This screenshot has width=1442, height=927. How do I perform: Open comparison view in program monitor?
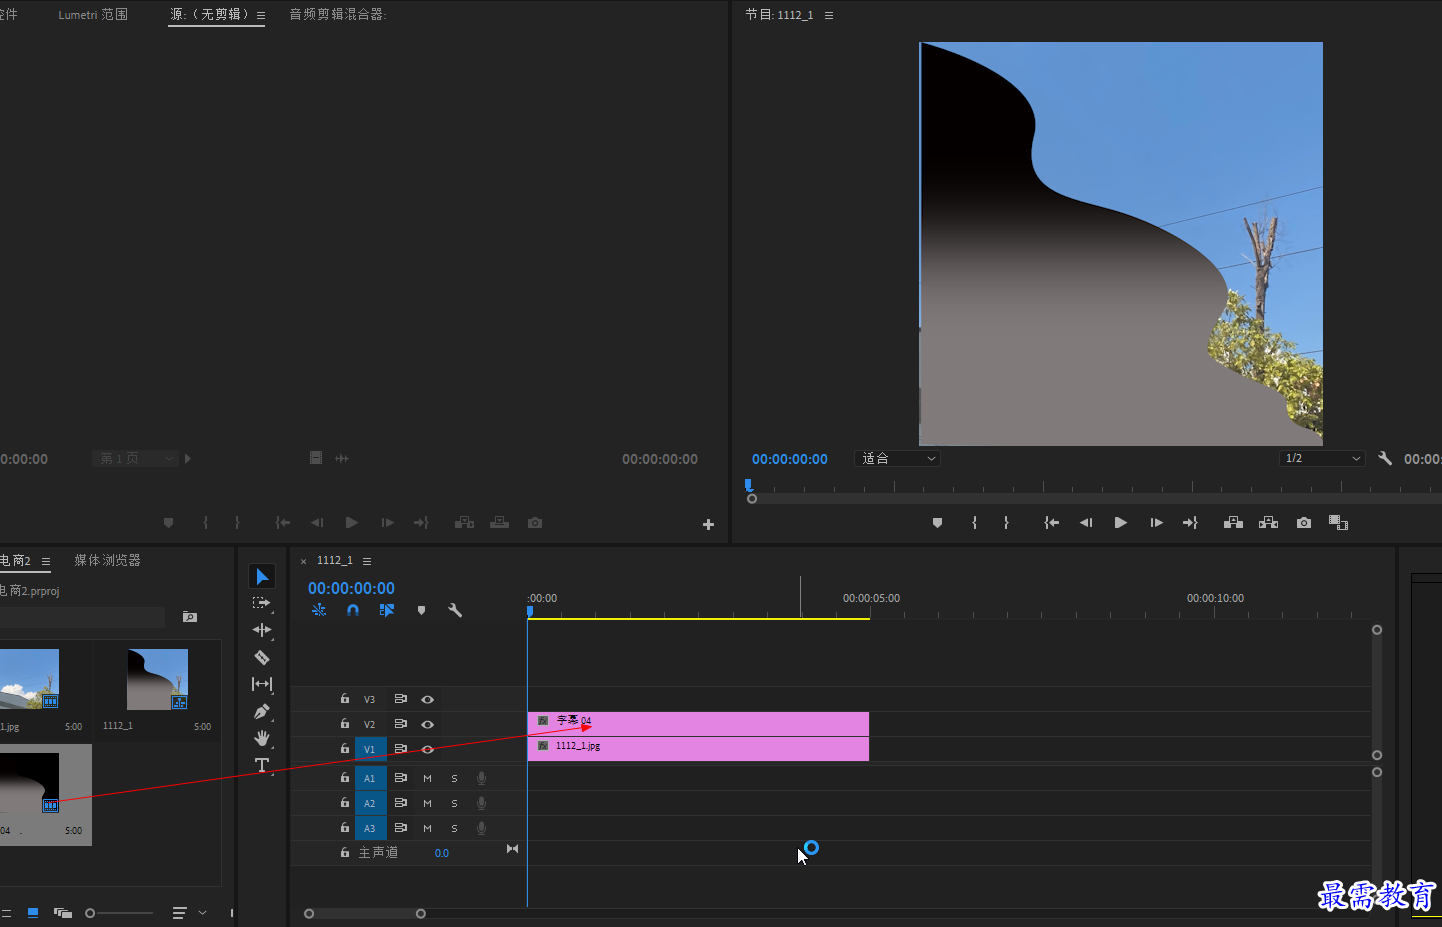point(1338,523)
